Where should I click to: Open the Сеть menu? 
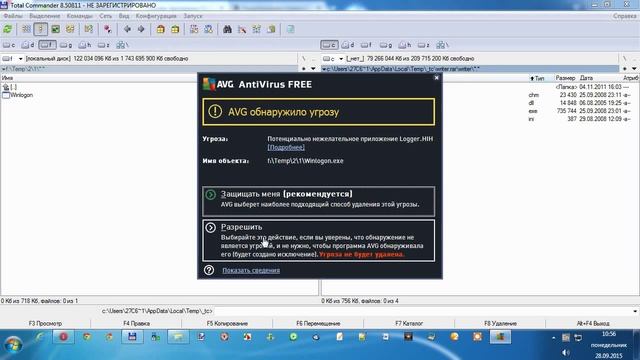[x=105, y=16]
